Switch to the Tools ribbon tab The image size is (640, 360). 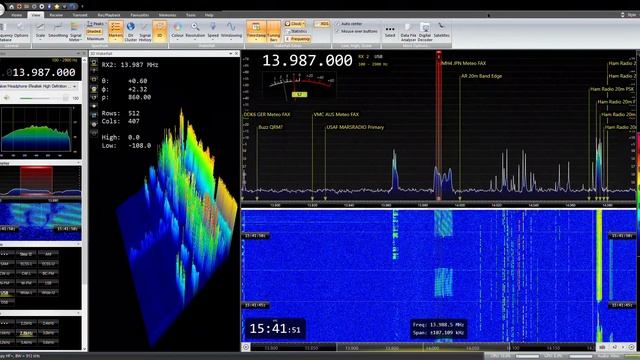[191, 15]
